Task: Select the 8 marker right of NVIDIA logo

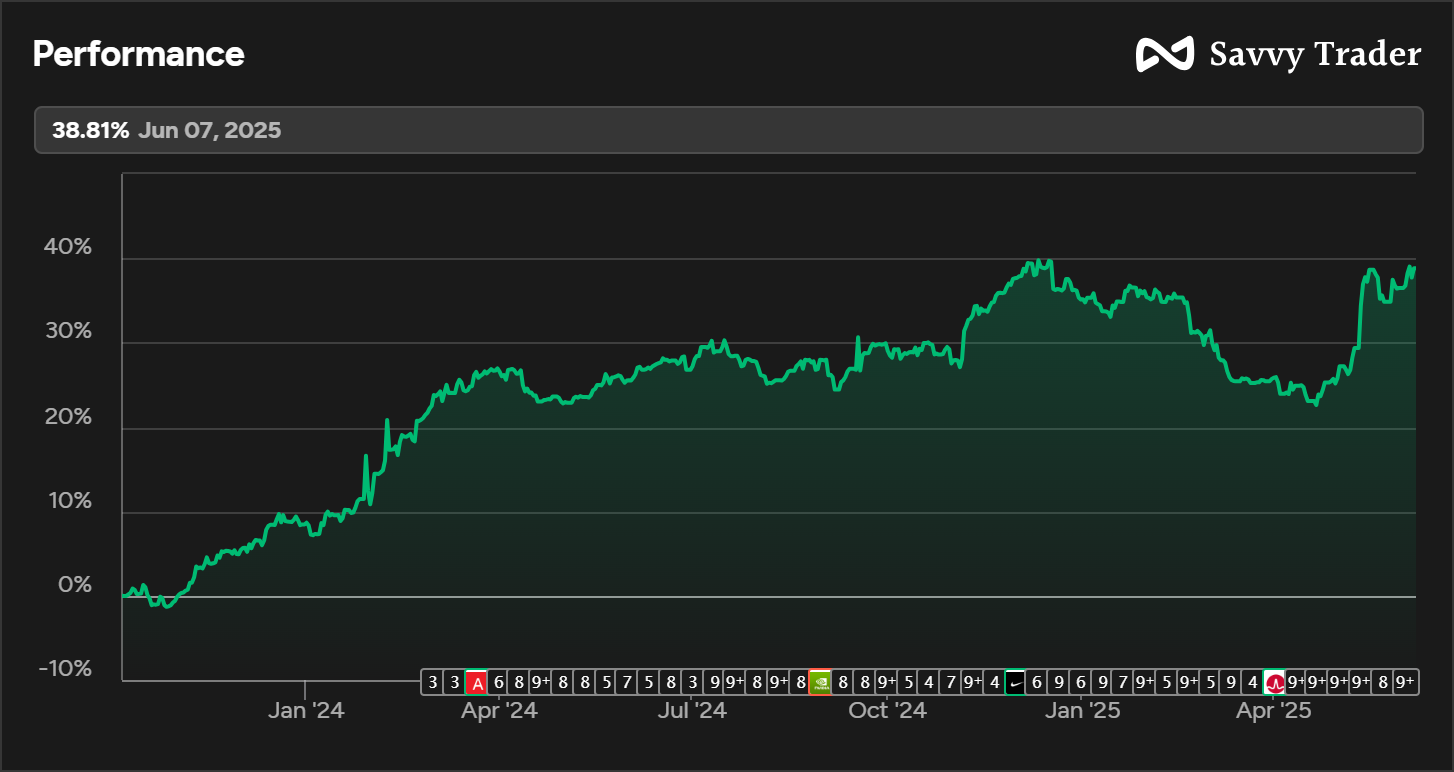Action: [843, 683]
